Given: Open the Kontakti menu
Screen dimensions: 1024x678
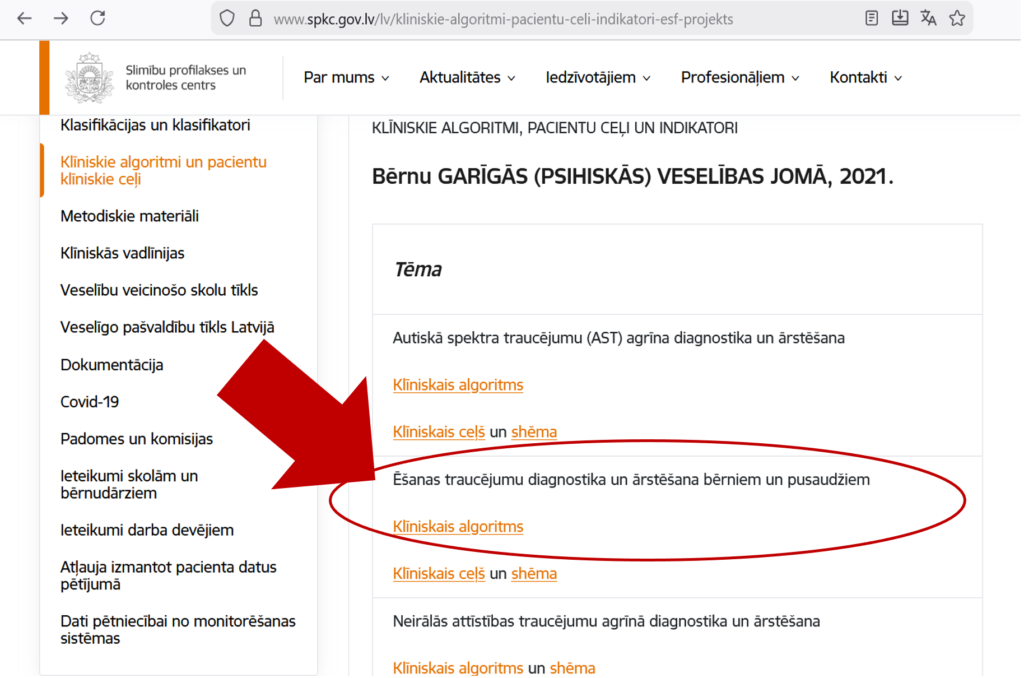Looking at the screenshot, I should [866, 78].
